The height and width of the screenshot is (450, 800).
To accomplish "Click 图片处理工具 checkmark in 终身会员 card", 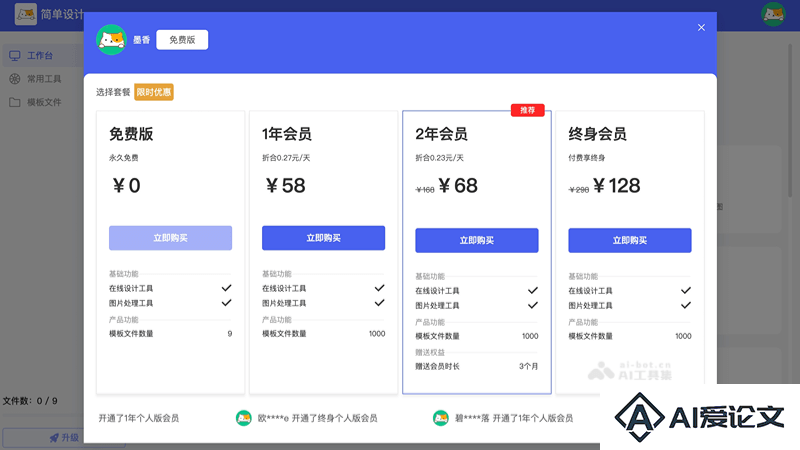I will click(686, 306).
